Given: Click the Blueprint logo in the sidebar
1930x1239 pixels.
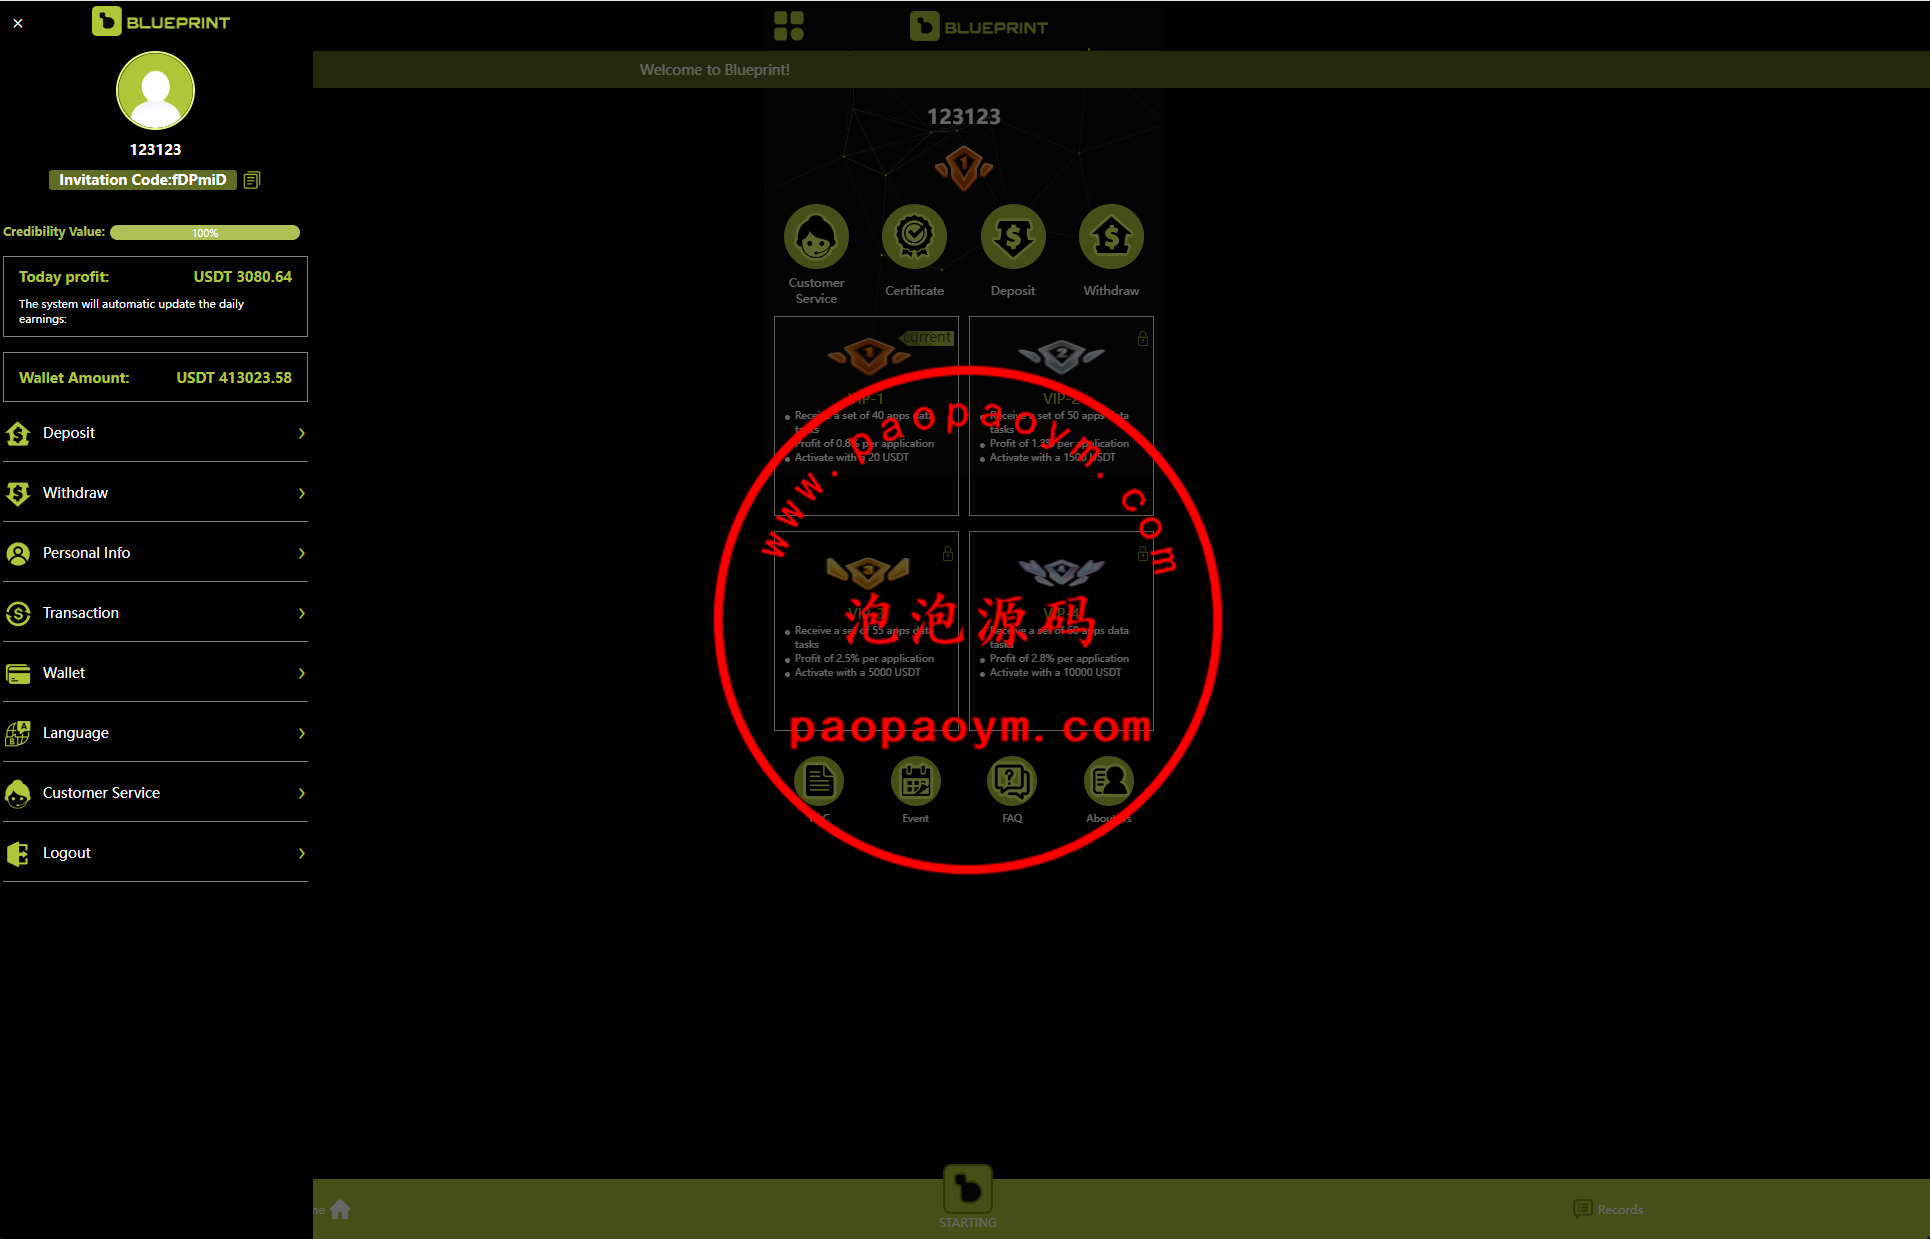Looking at the screenshot, I should click(x=161, y=21).
